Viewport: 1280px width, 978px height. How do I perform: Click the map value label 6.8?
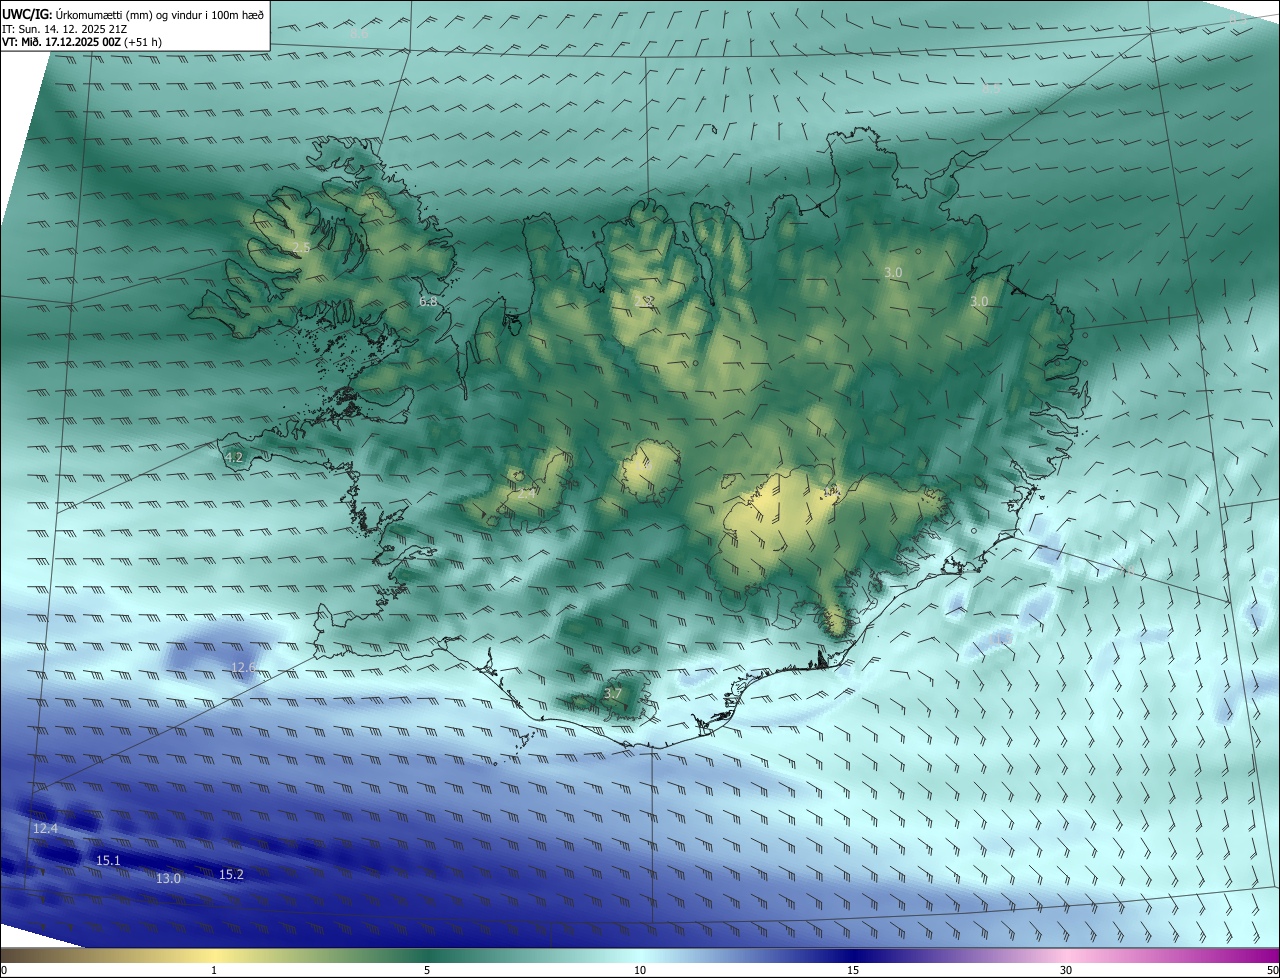(x=428, y=301)
